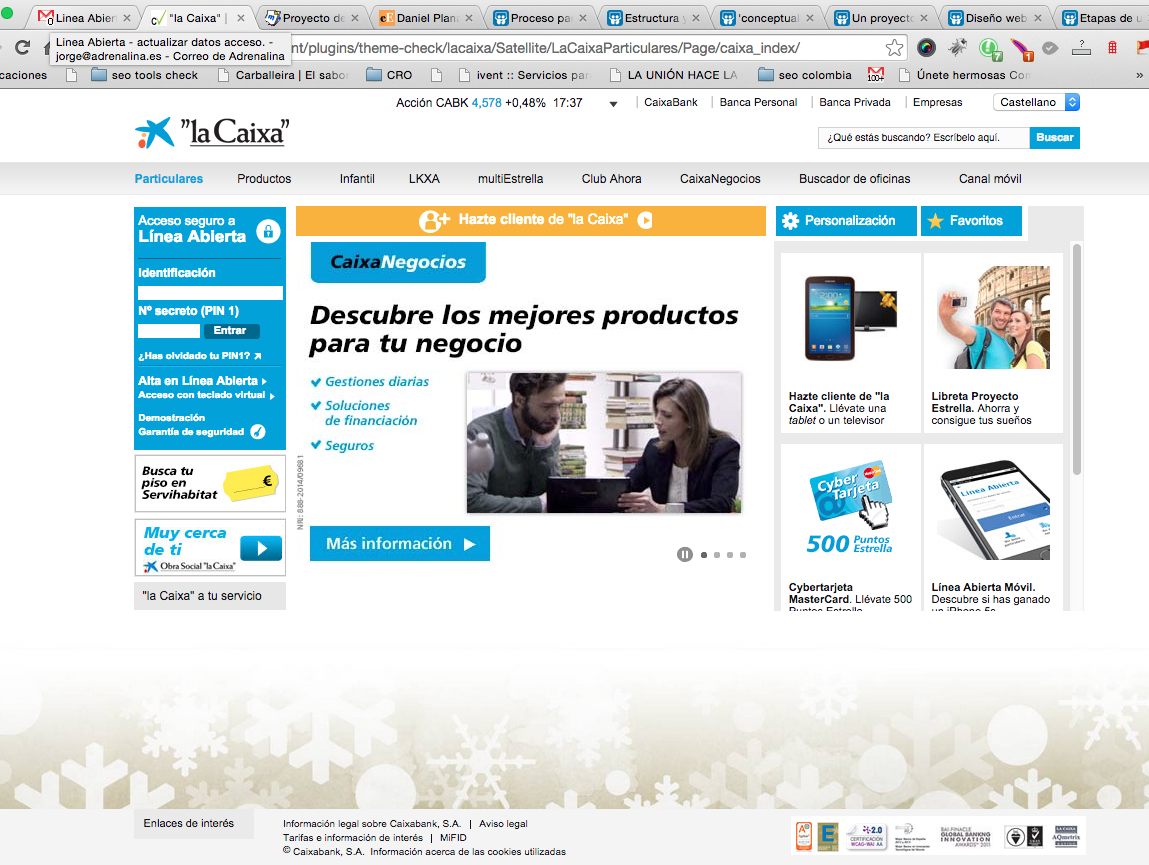Click the yellow price tag Servihabitat image
Image resolution: width=1149 pixels, height=865 pixels.
tap(251, 483)
